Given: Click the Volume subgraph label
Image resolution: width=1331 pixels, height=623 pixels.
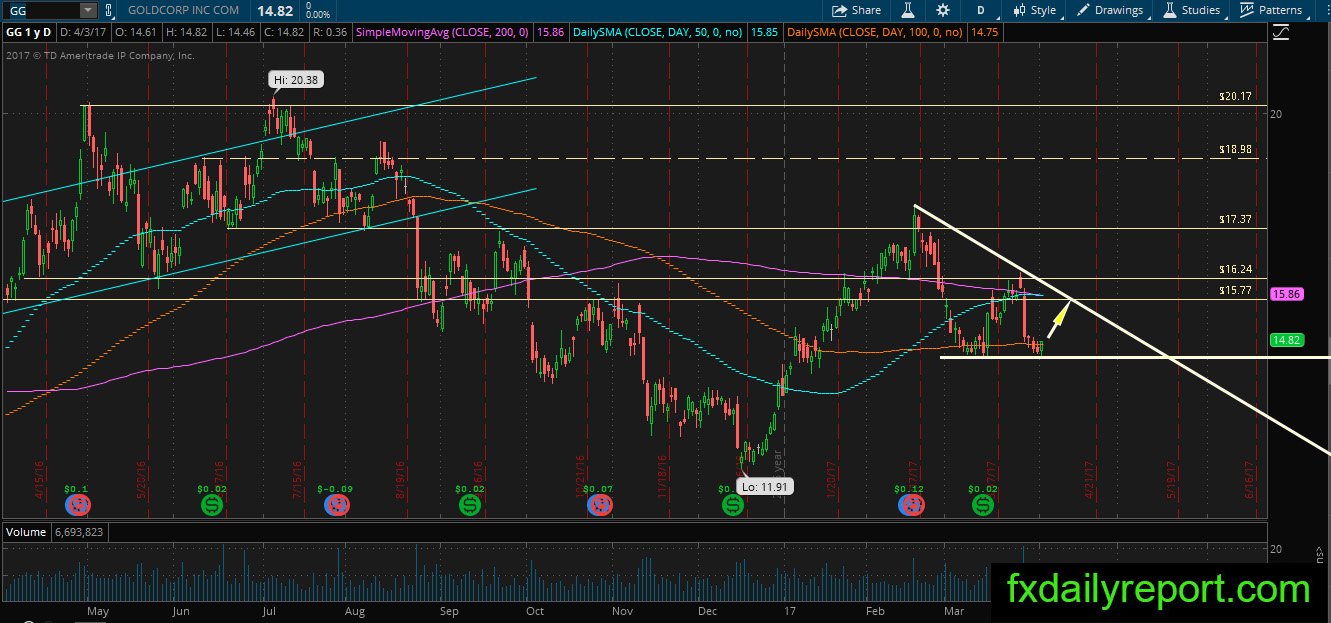Looking at the screenshot, I should pyautogui.click(x=26, y=532).
